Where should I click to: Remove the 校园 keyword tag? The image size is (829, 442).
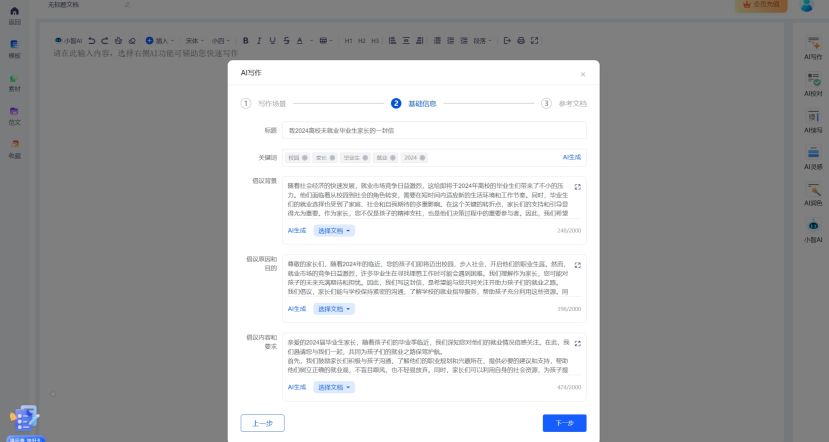coord(305,158)
